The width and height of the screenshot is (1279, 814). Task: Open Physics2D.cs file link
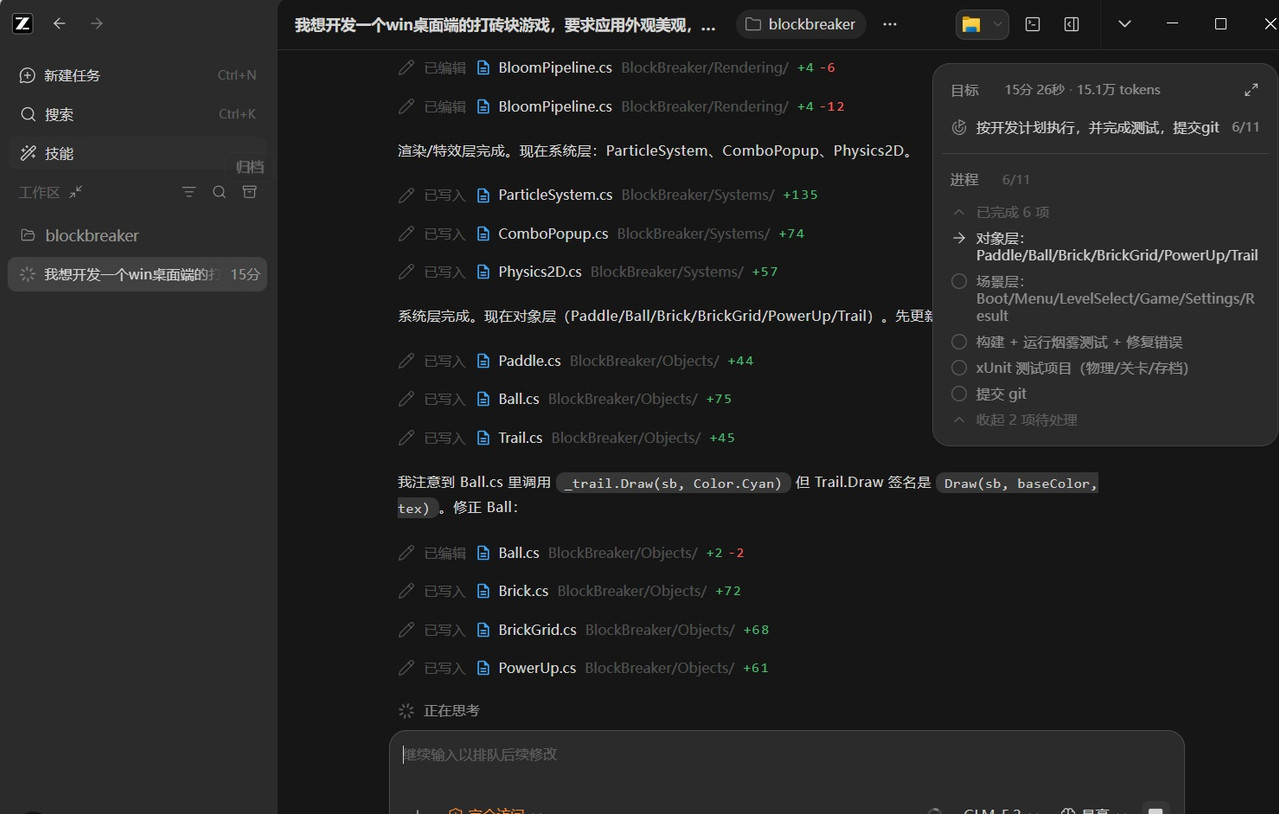tap(540, 272)
